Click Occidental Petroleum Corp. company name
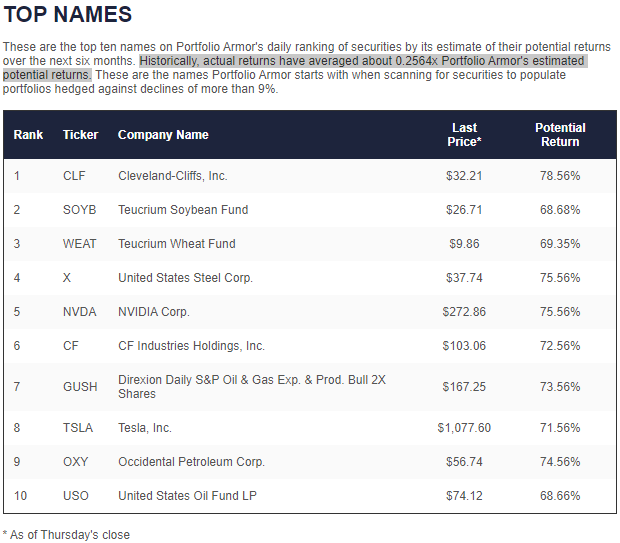The width and height of the screenshot is (620, 543). (x=191, y=462)
